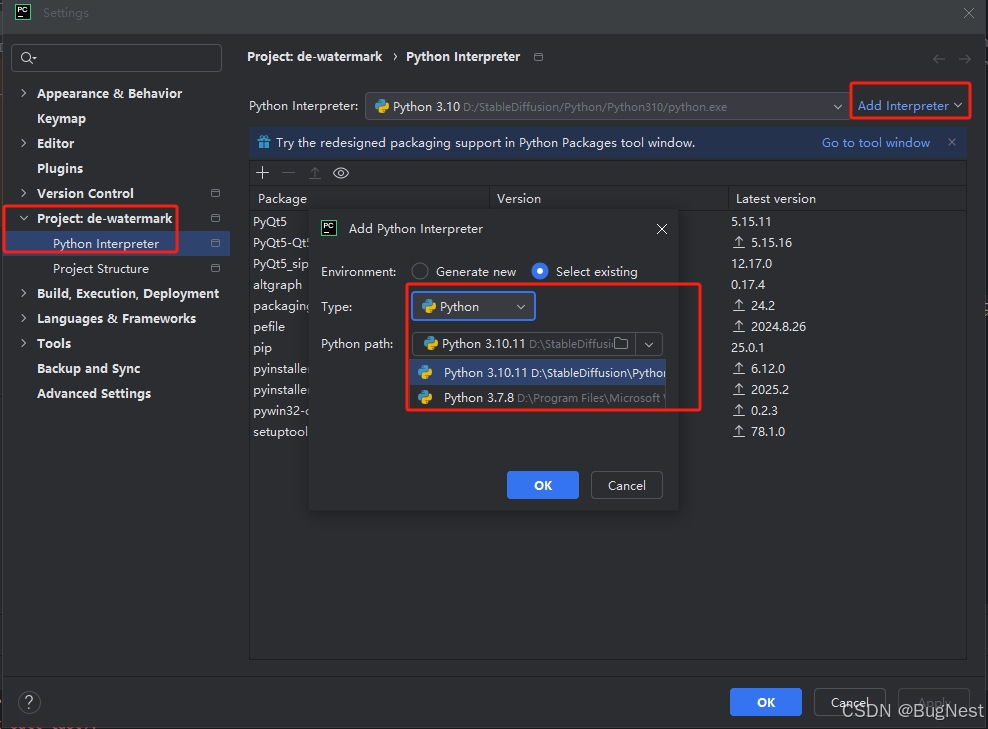Image resolution: width=988 pixels, height=729 pixels.
Task: Toggle show early releases eye icon
Action: coord(341,173)
